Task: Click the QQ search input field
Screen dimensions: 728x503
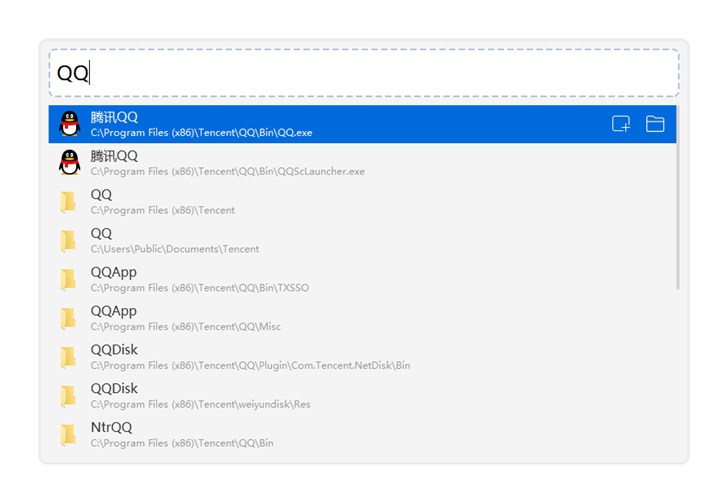Action: pos(364,73)
